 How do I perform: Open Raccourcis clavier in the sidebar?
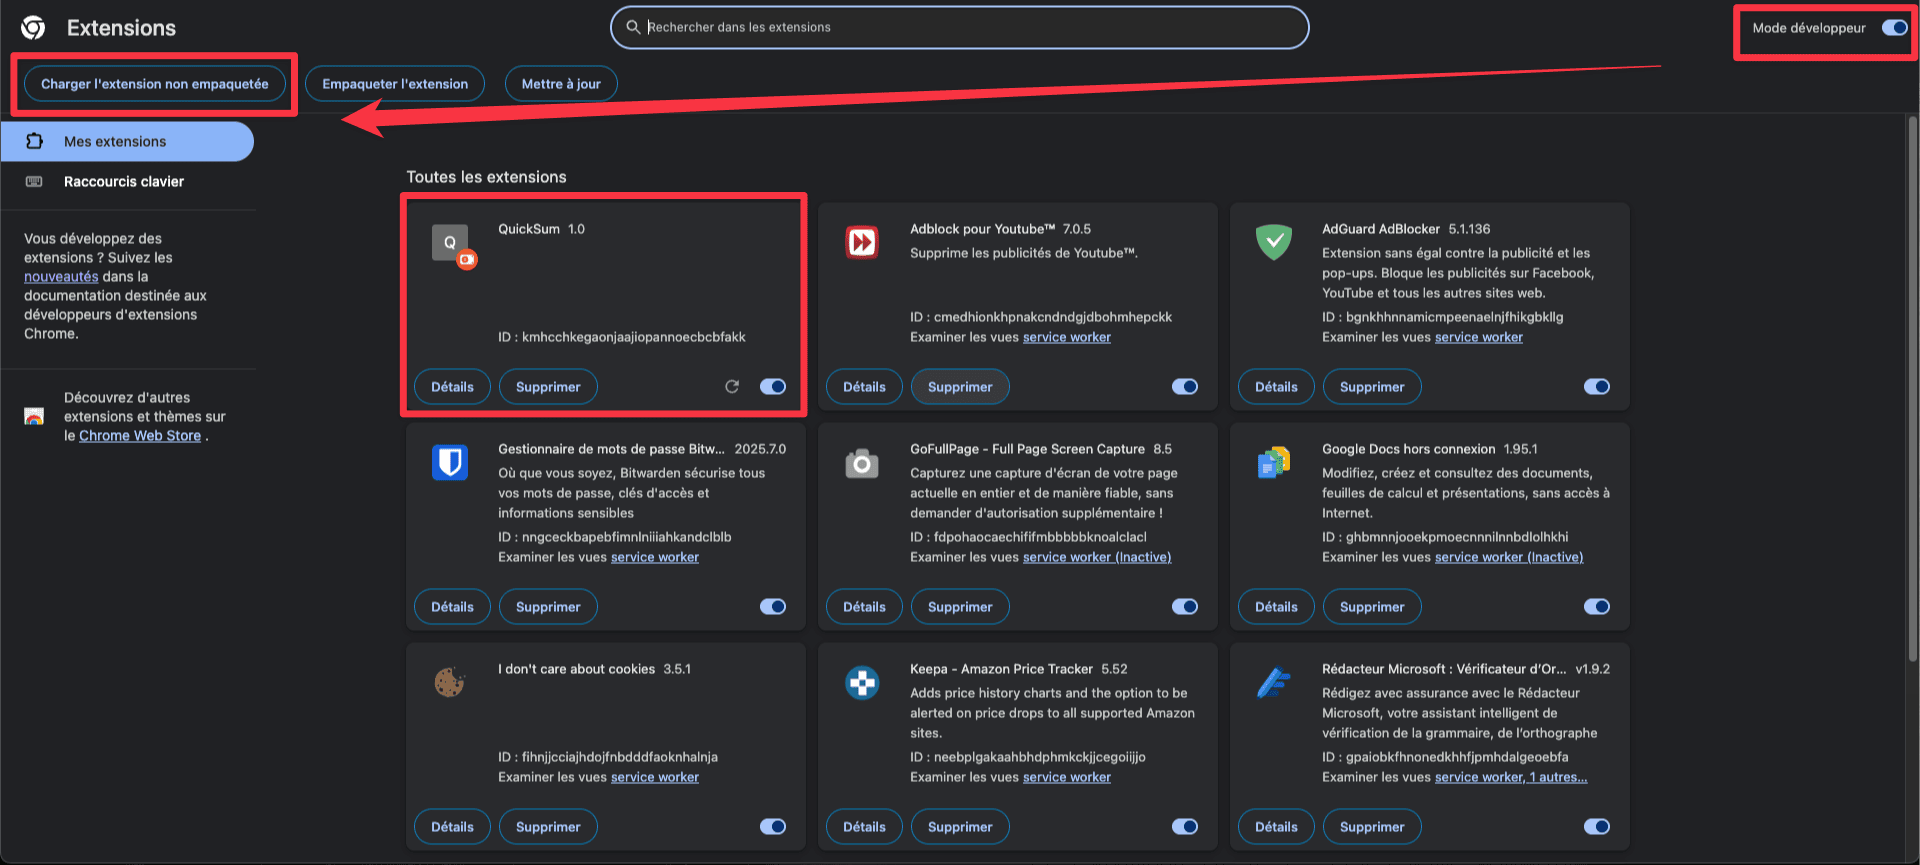(x=127, y=182)
